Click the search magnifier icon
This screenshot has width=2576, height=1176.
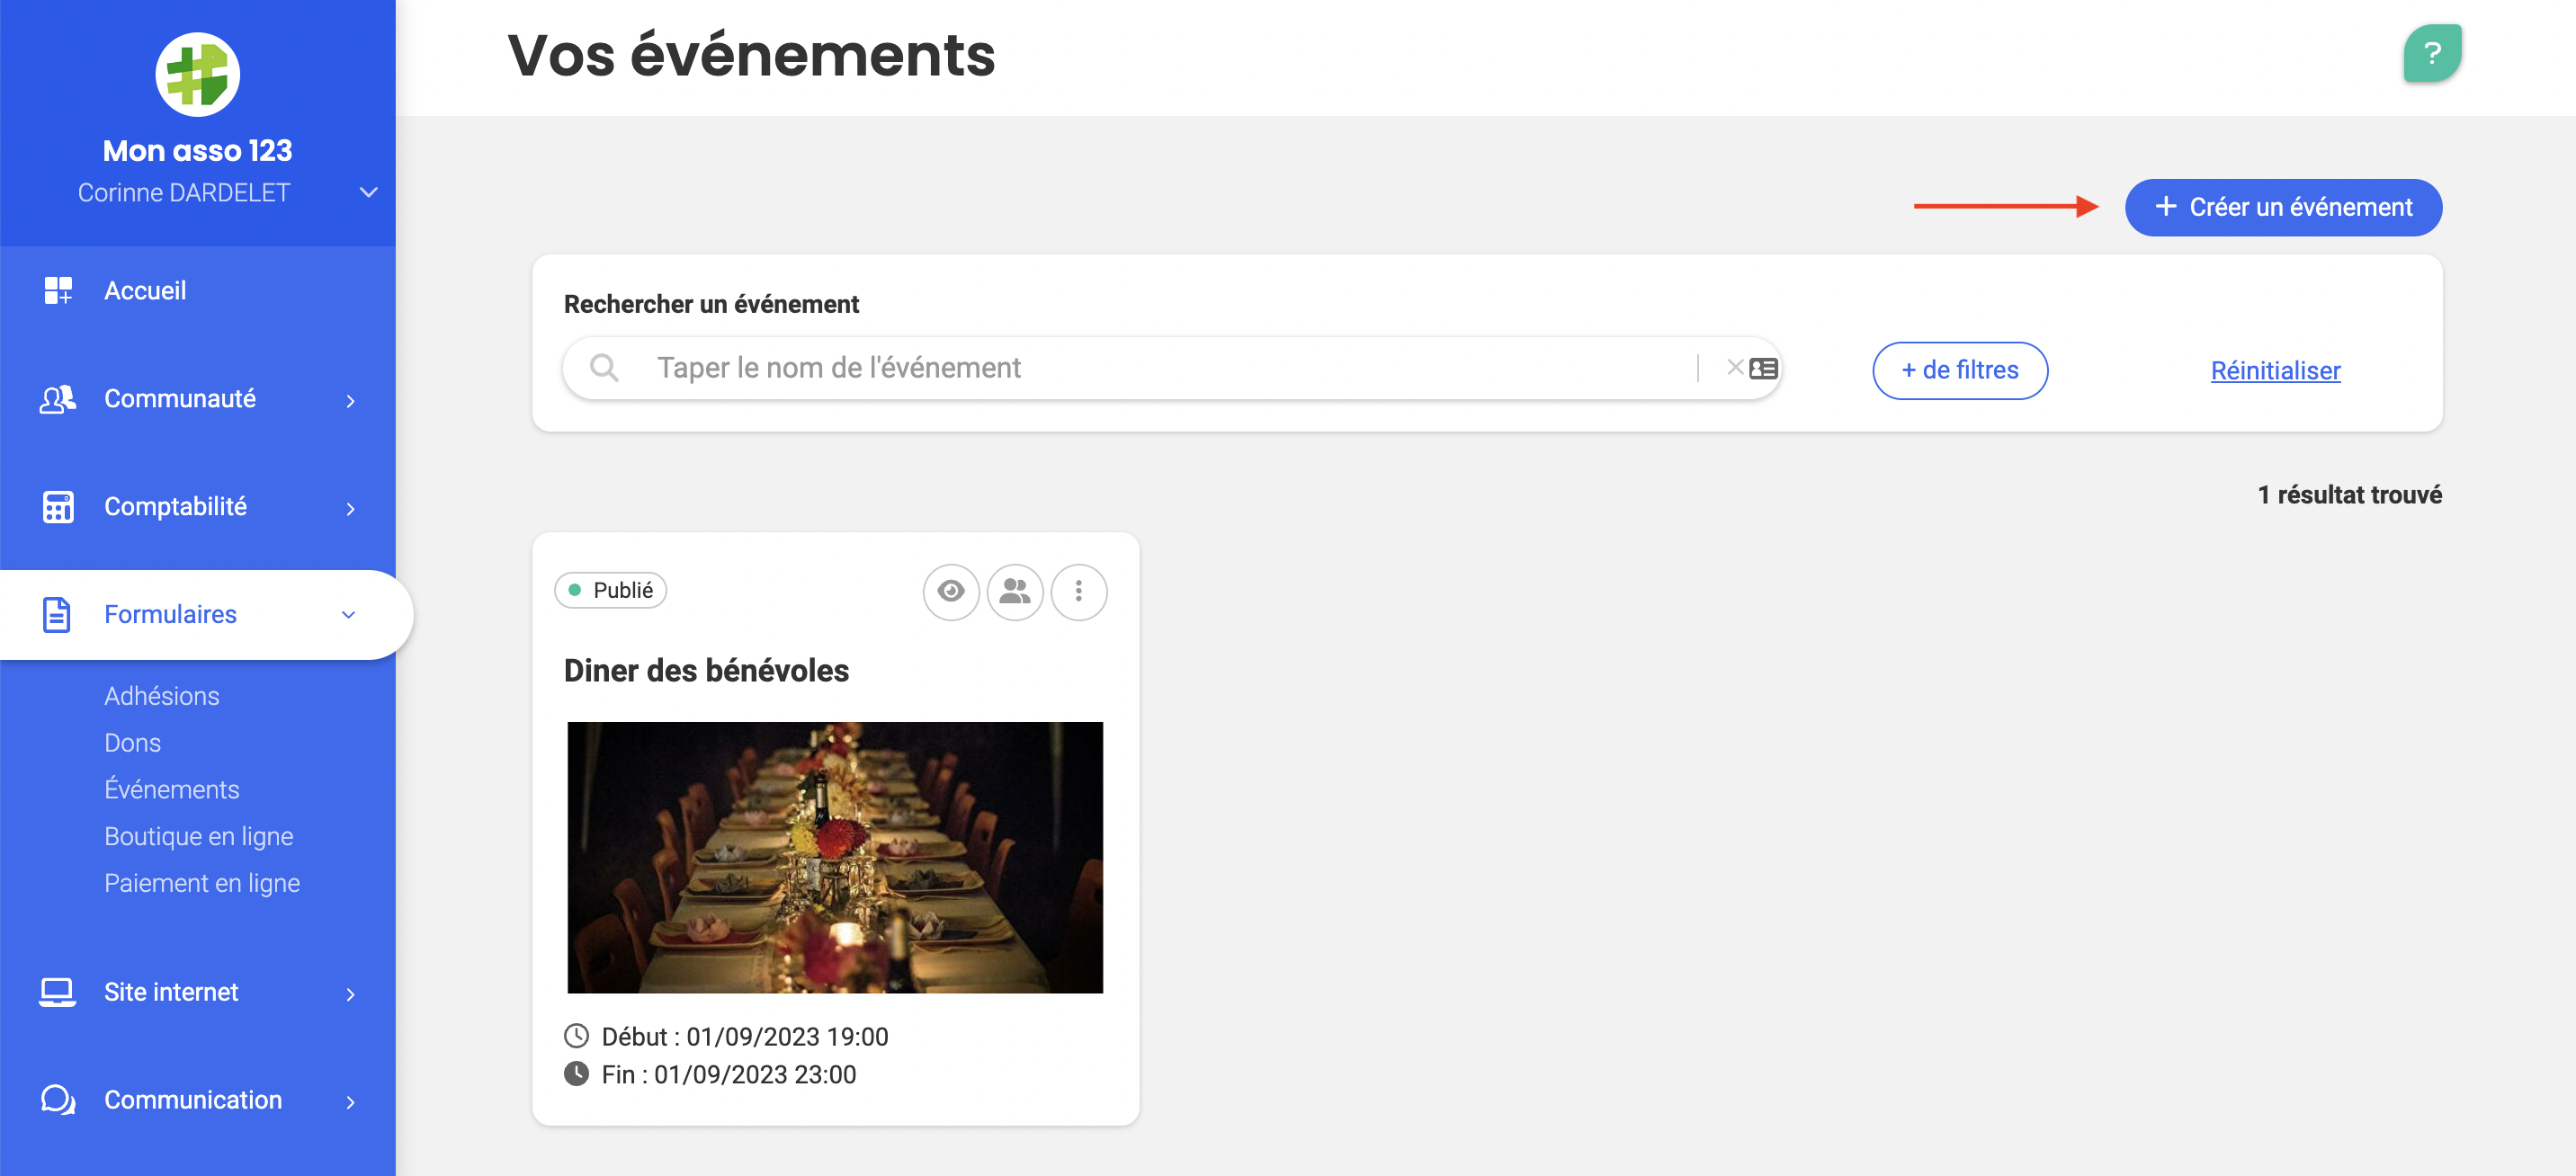coord(604,368)
